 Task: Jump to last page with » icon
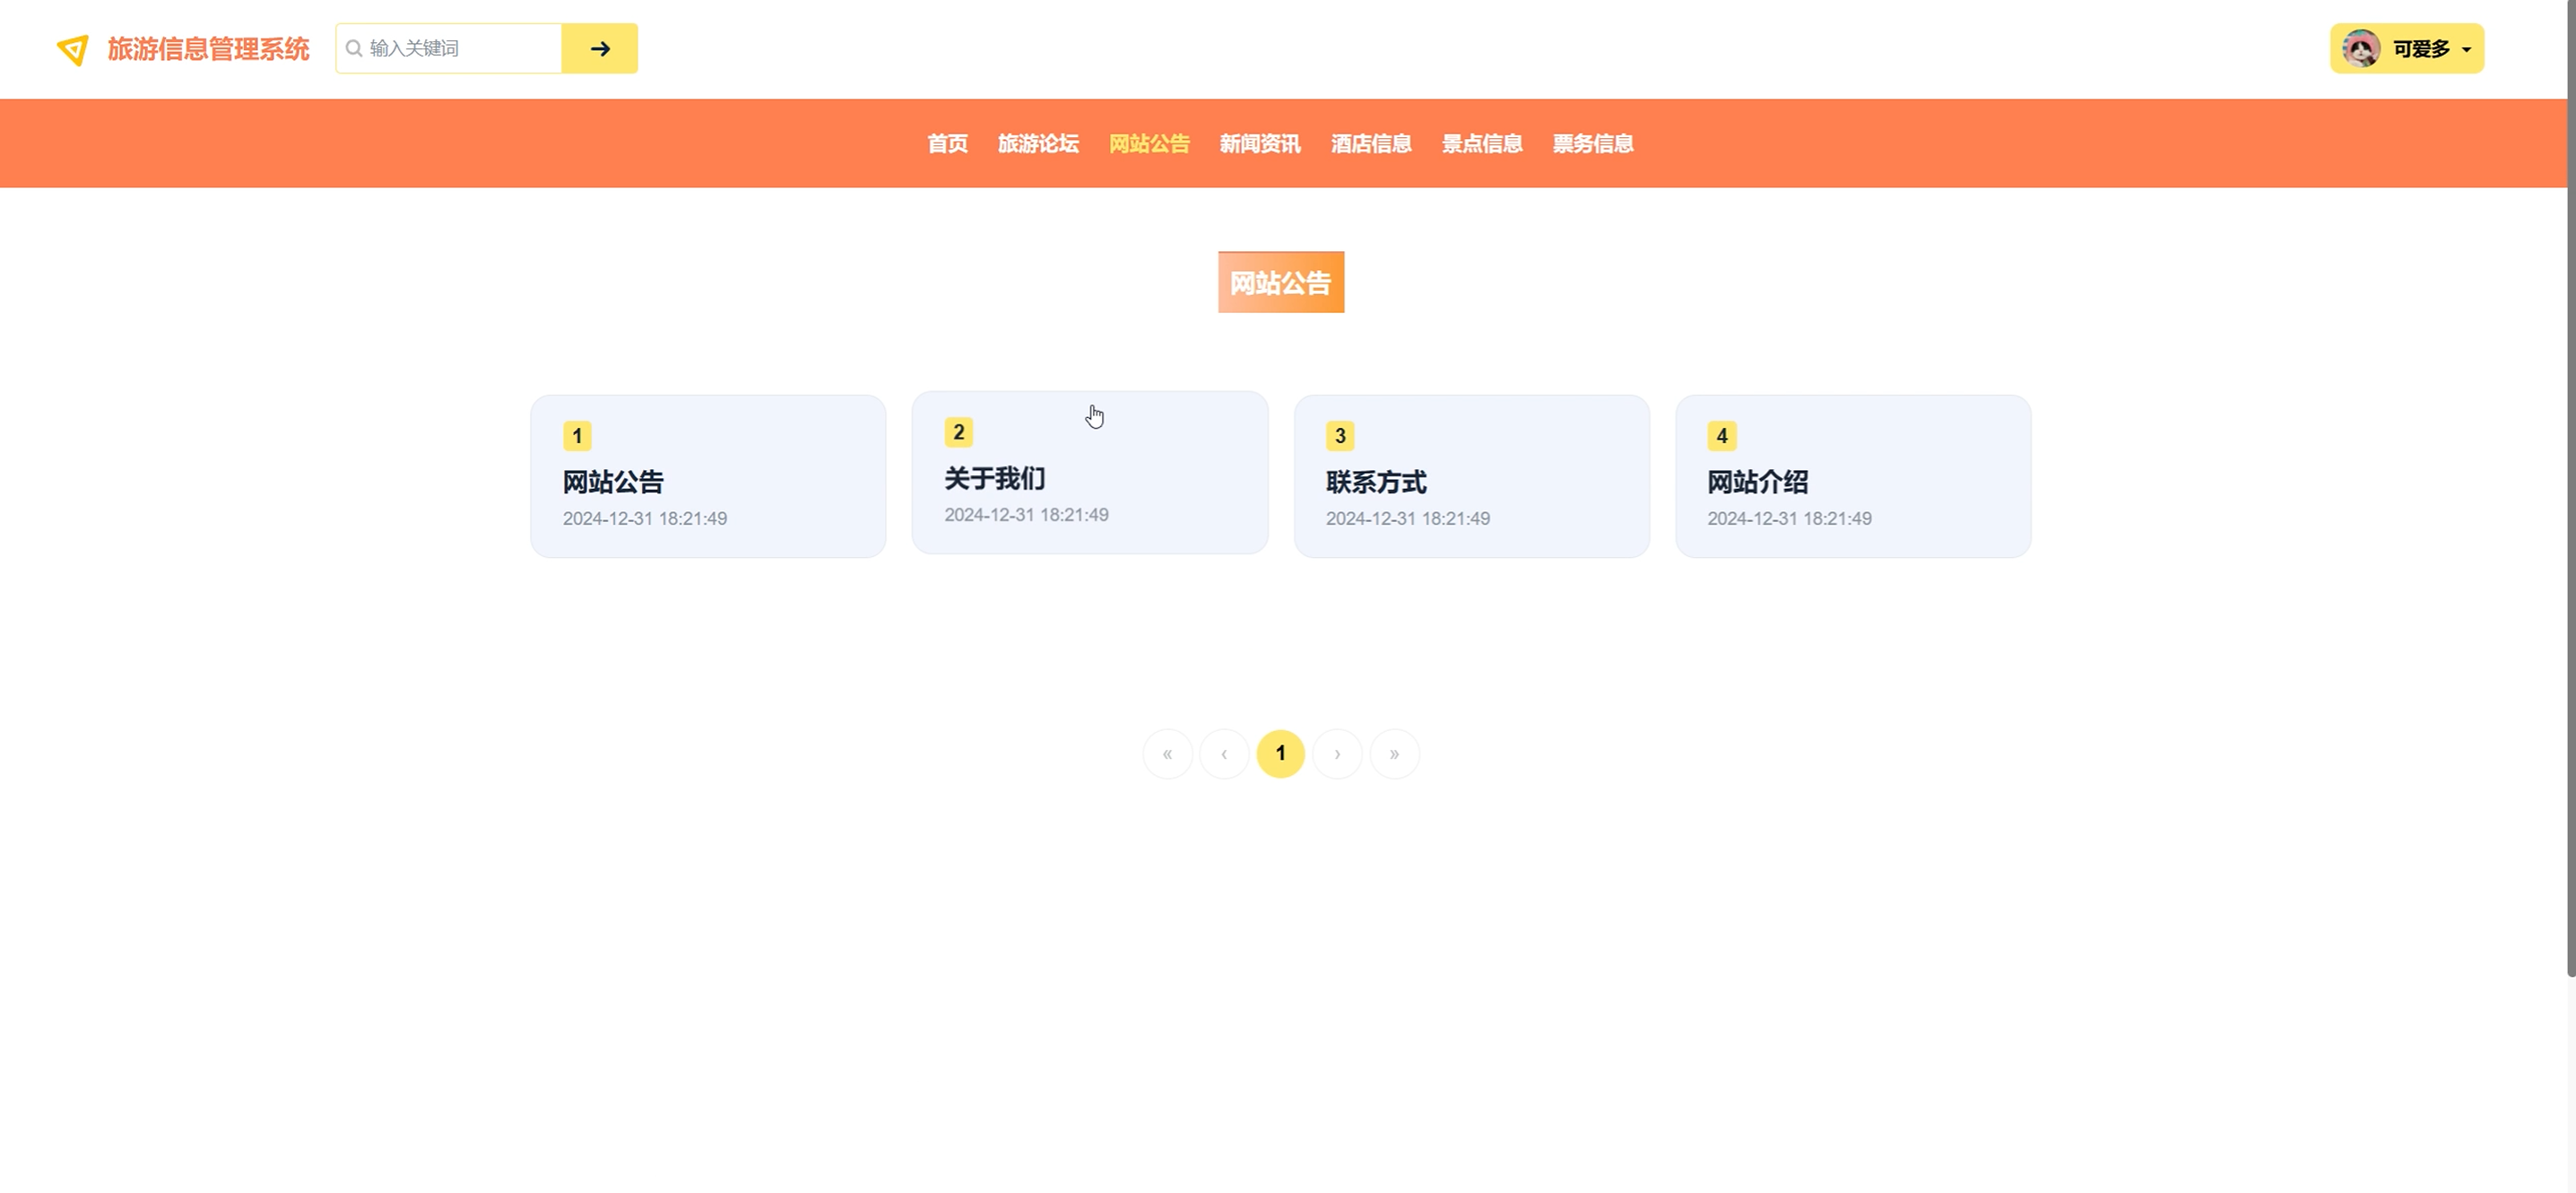(1394, 754)
